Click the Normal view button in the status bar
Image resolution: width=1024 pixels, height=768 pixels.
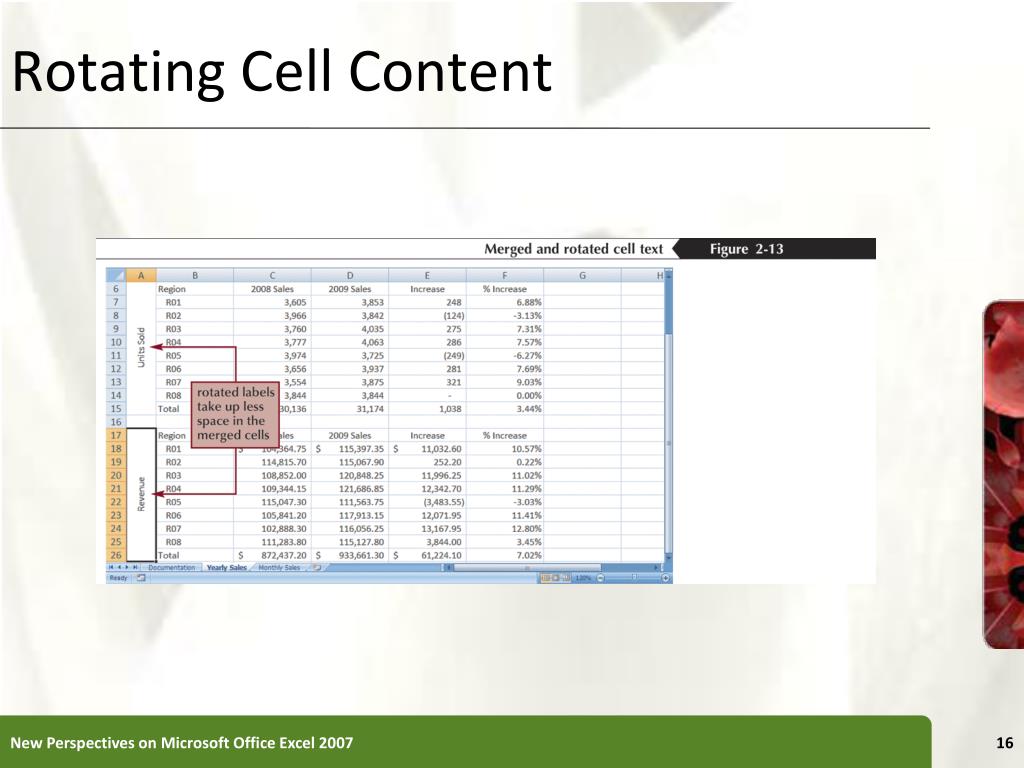click(x=546, y=578)
